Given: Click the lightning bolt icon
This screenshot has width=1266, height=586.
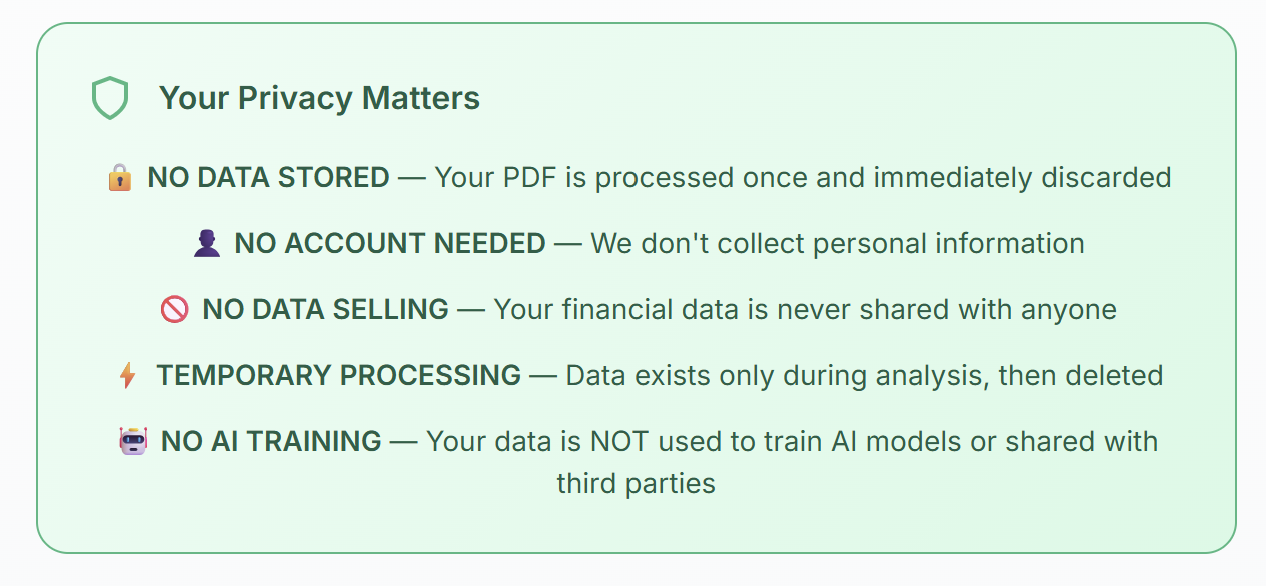Looking at the screenshot, I should (128, 376).
